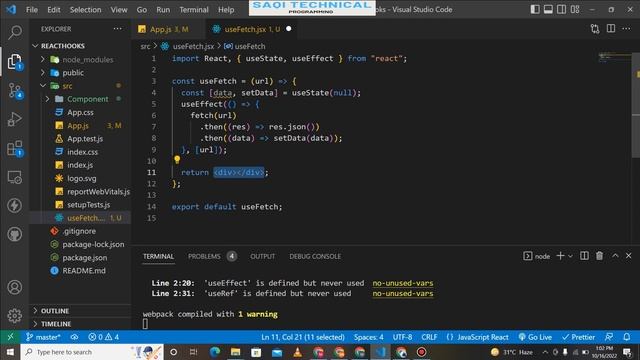This screenshot has width=640, height=360.
Task: Click the Open Changes icon in editor toolbar
Action: coord(595,29)
